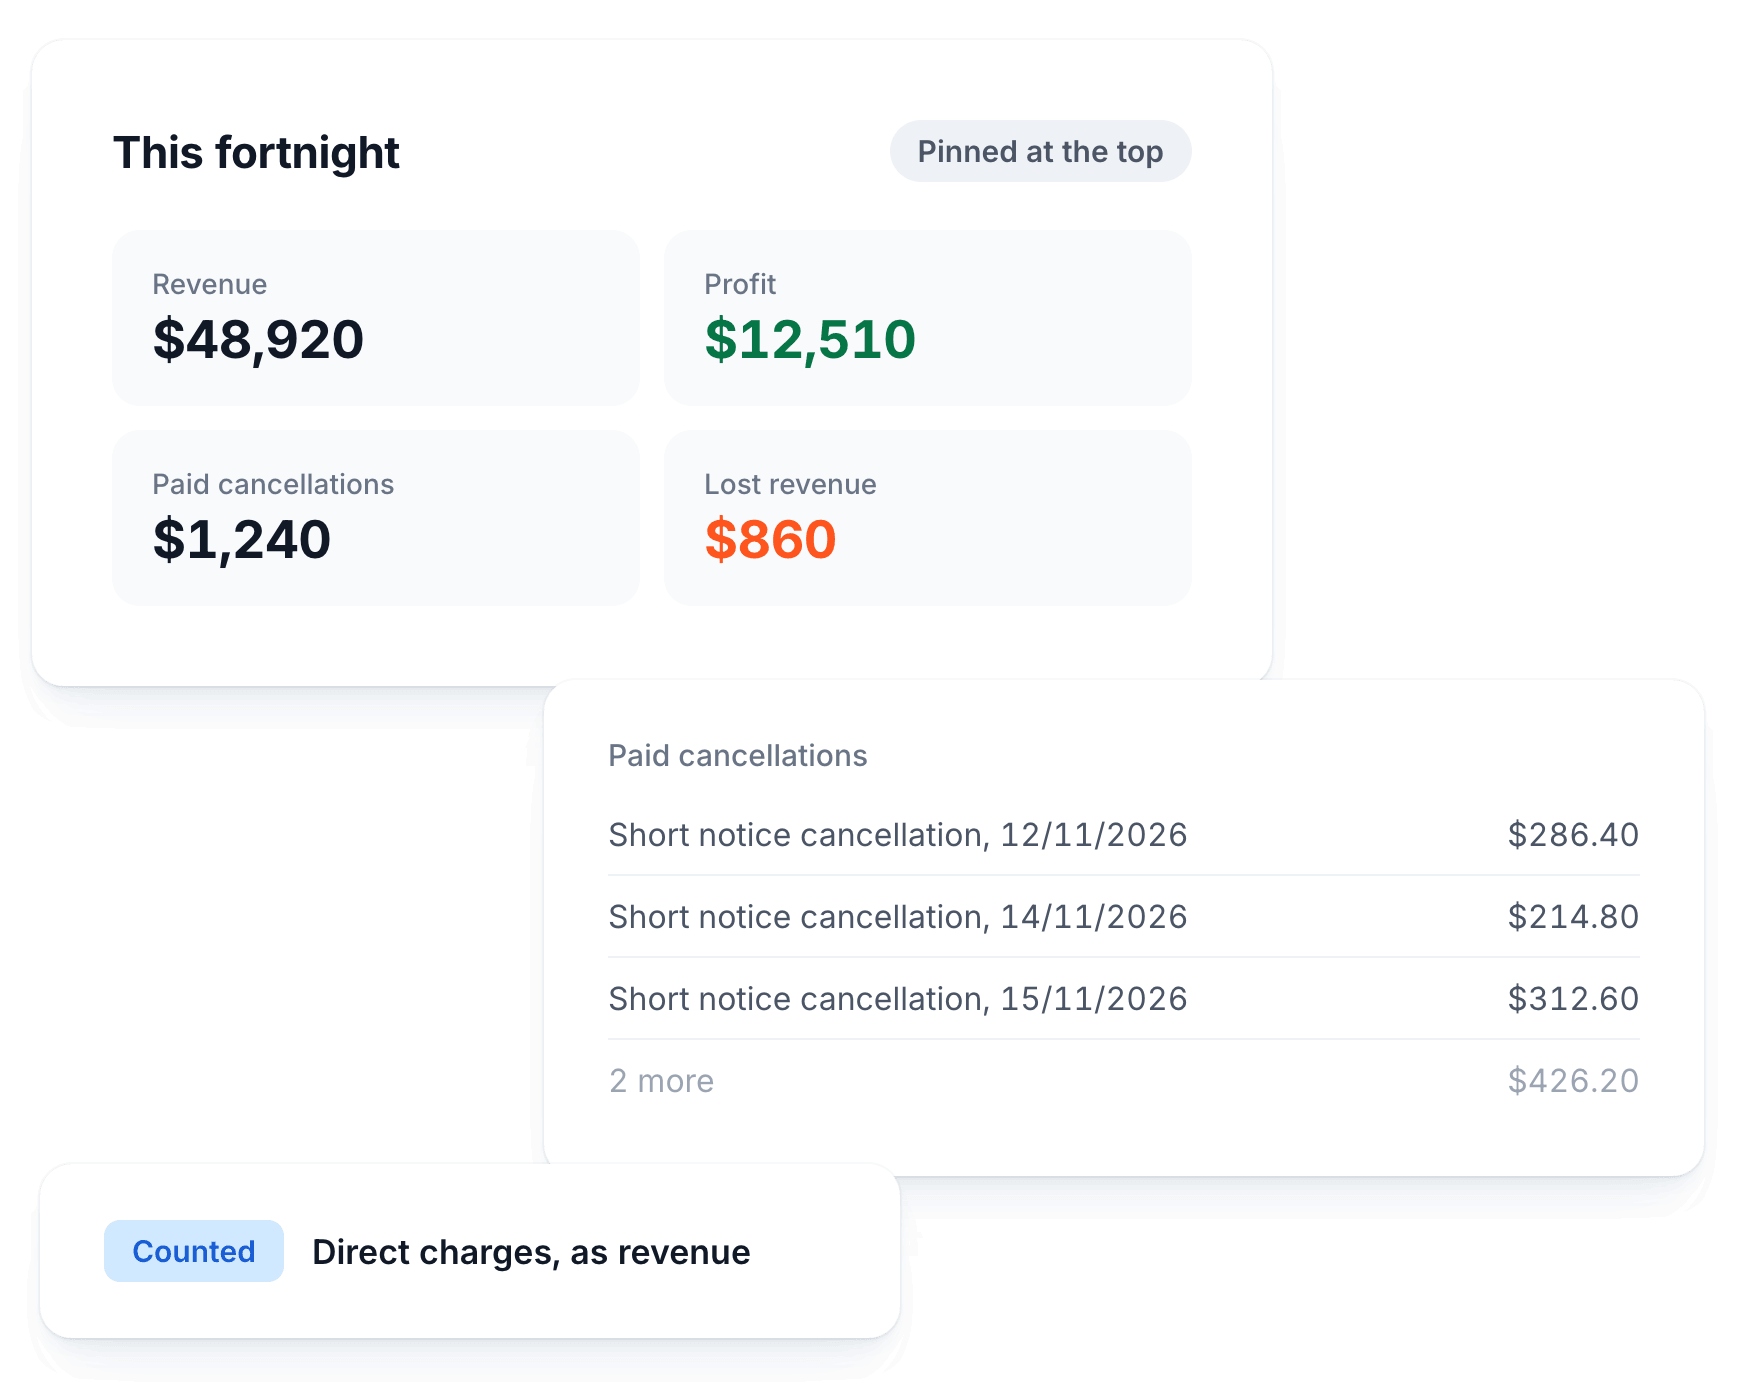Image resolution: width=1760 pixels, height=1400 pixels.
Task: Click the $214.80 amount
Action: (x=1573, y=916)
